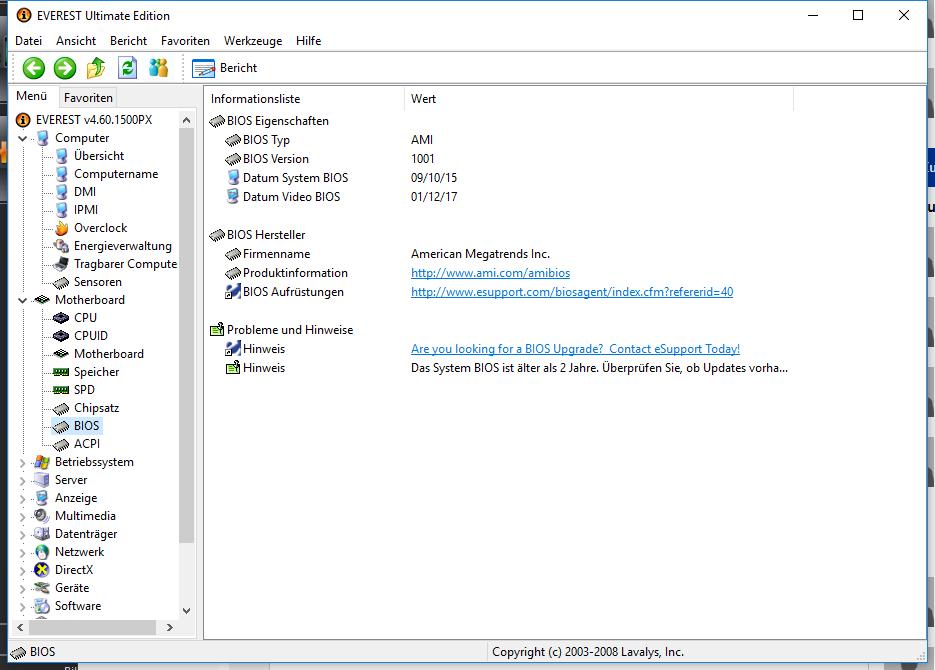The image size is (935, 670).
Task: Open the esupport.com biosagent link
Action: (x=572, y=292)
